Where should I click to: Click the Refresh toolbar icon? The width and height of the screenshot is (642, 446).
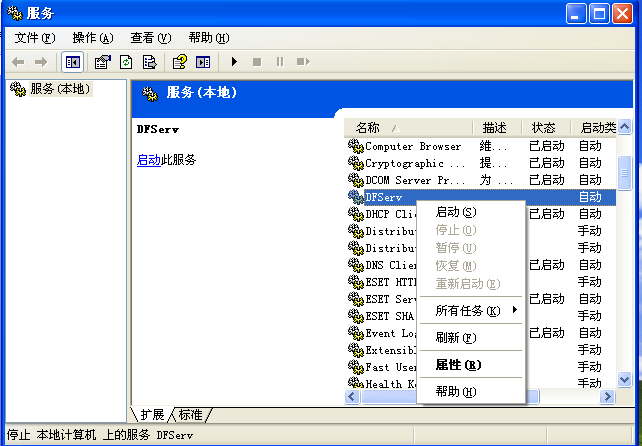click(x=126, y=62)
